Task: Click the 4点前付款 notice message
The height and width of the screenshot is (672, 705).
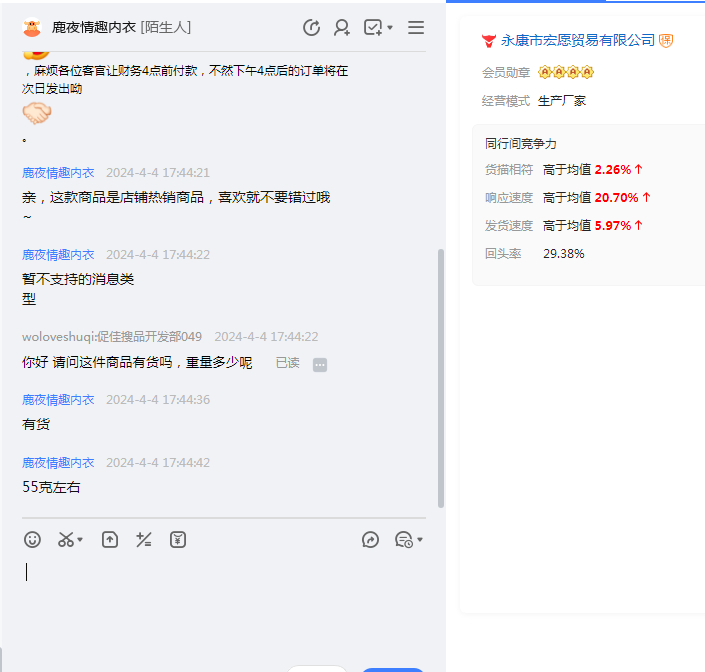Action: point(185,80)
